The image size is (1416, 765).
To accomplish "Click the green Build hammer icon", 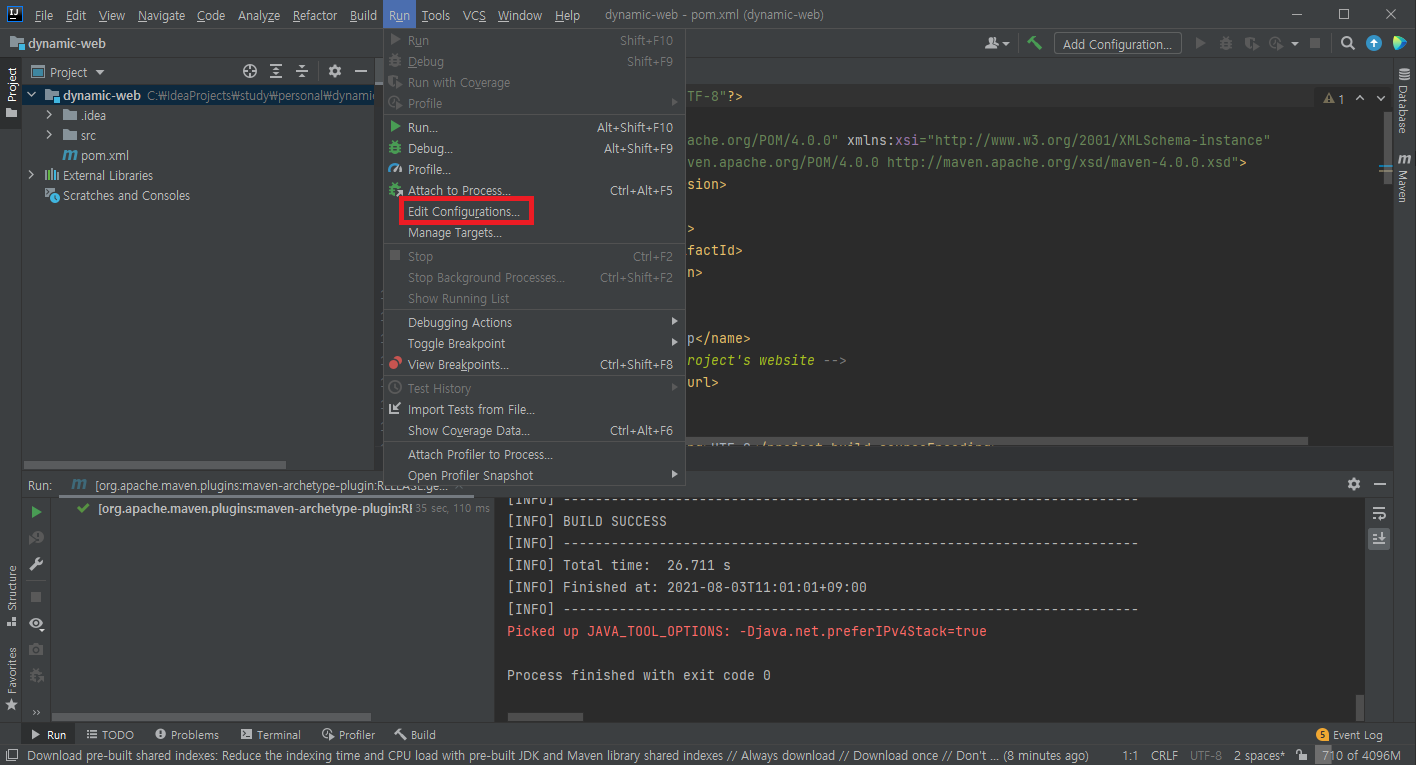I will (x=1035, y=43).
